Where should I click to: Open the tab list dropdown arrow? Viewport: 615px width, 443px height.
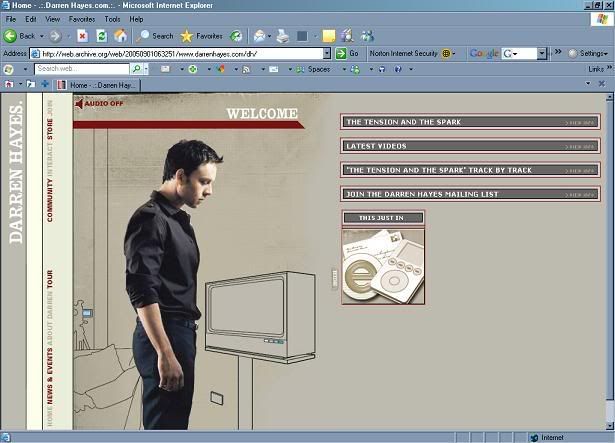click(x=588, y=83)
